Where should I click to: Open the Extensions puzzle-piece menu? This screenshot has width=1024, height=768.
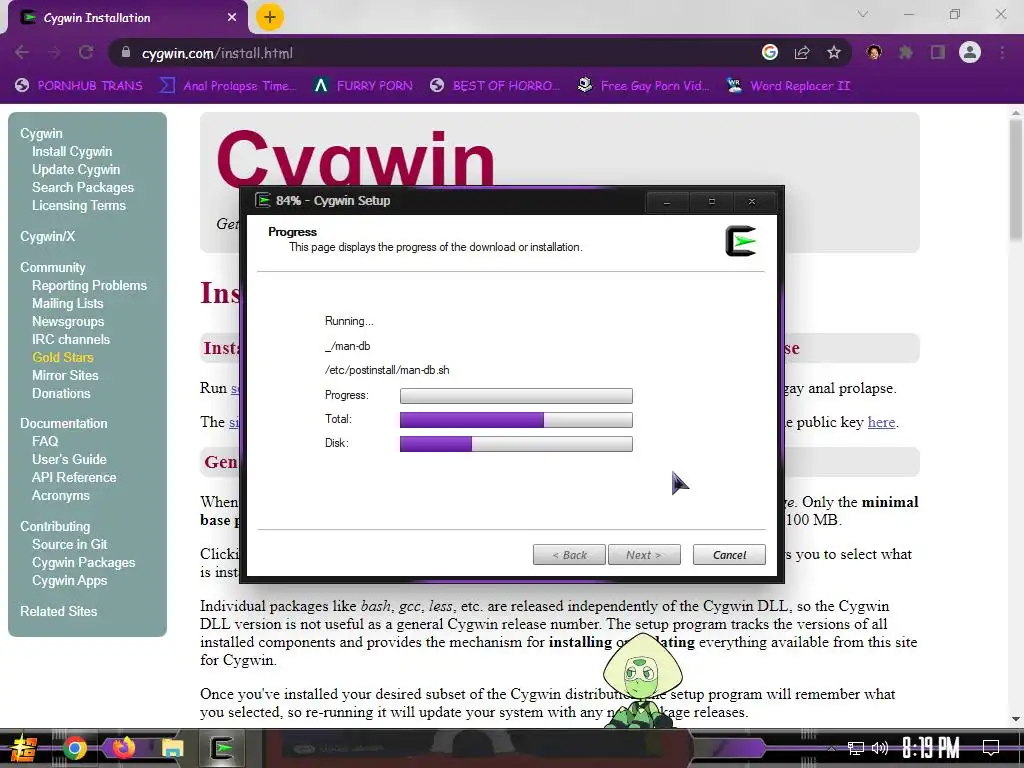[906, 53]
